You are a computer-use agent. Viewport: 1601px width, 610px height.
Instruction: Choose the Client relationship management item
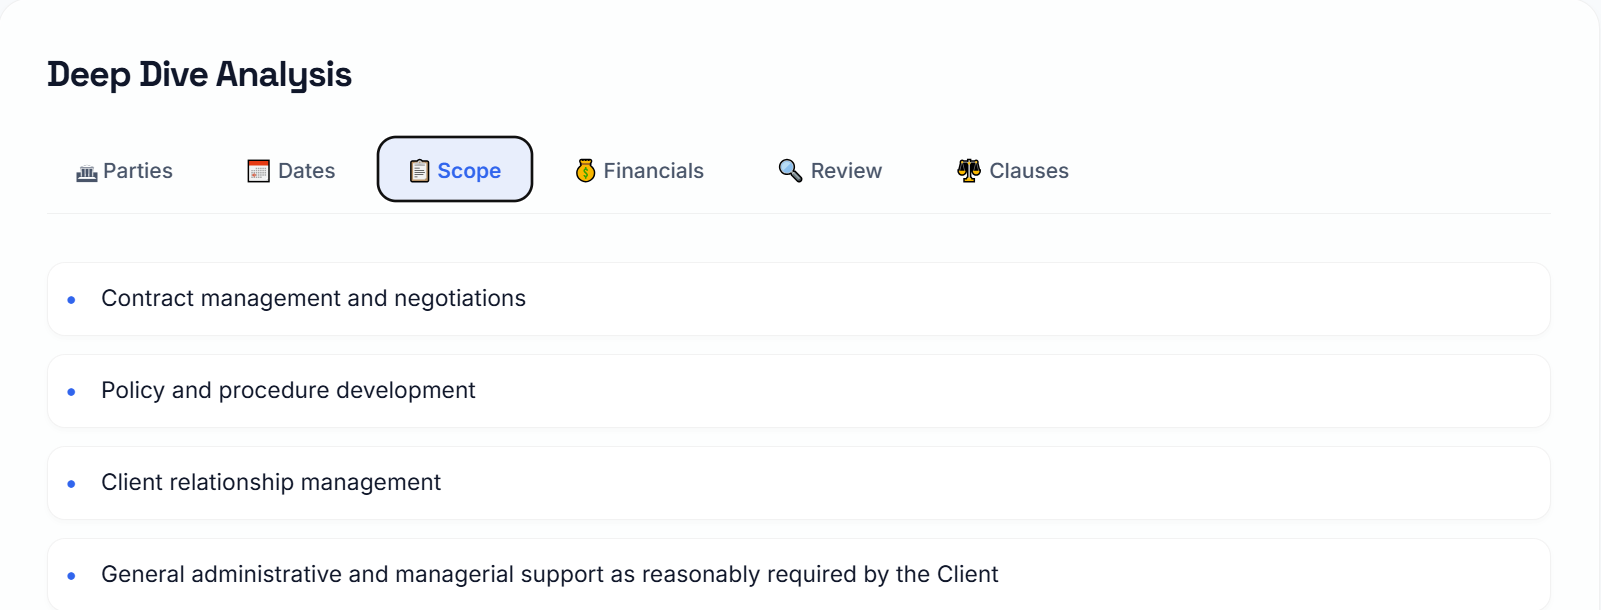(x=271, y=483)
